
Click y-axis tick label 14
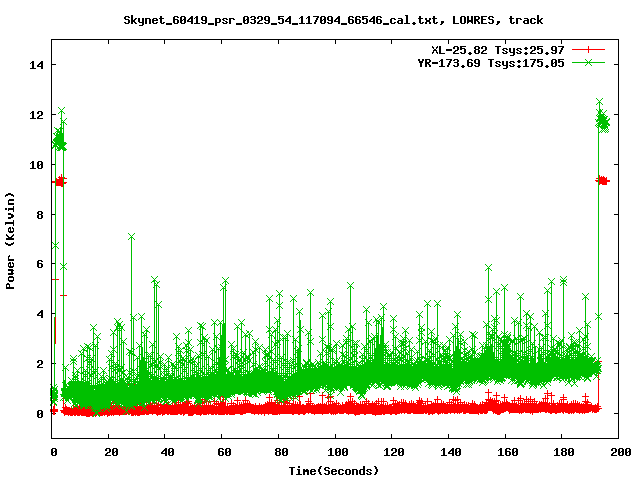click(x=37, y=65)
